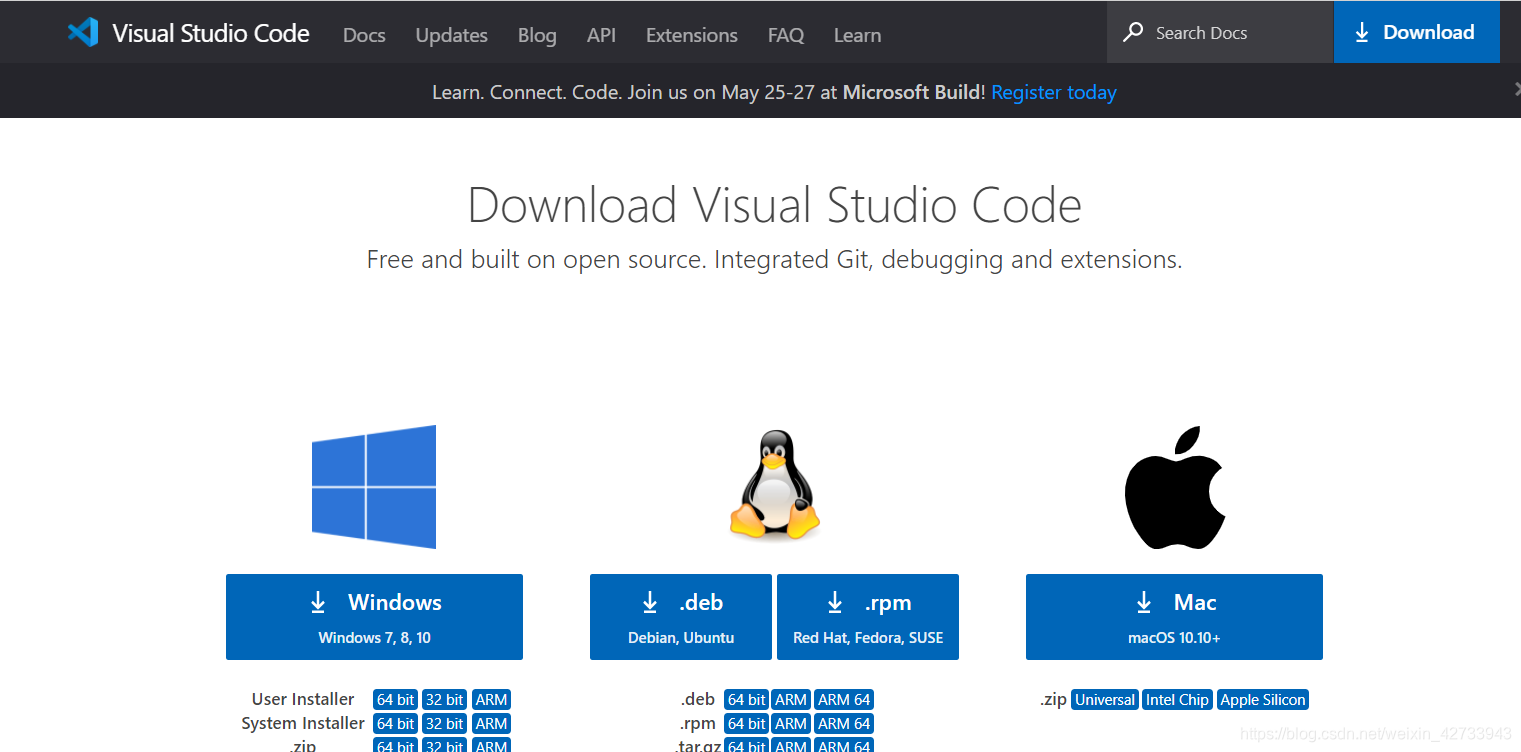
Task: Click the ".rpm" row label under Linux
Action: pos(698,723)
